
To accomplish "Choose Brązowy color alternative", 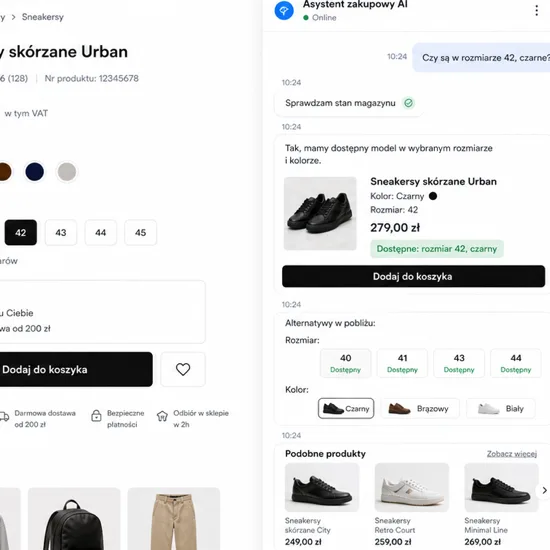I will (420, 408).
